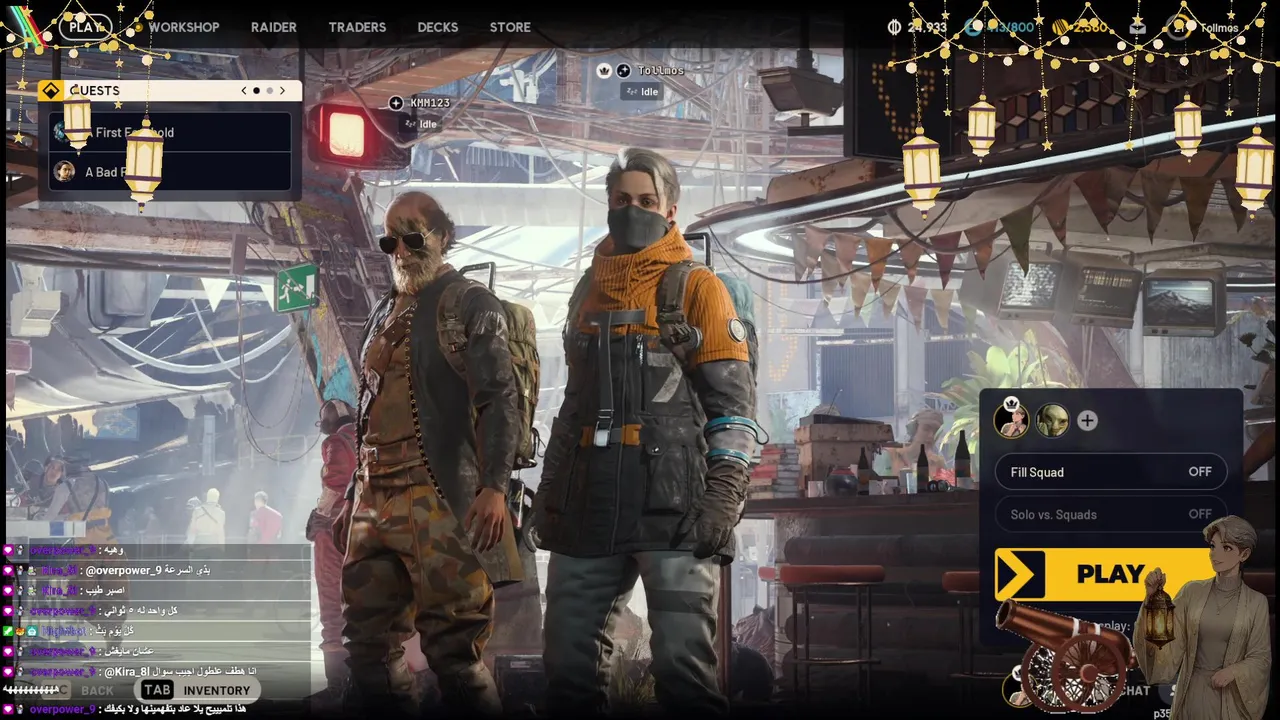
Task: Toggle the Fill Squad option
Action: (x=1110, y=472)
